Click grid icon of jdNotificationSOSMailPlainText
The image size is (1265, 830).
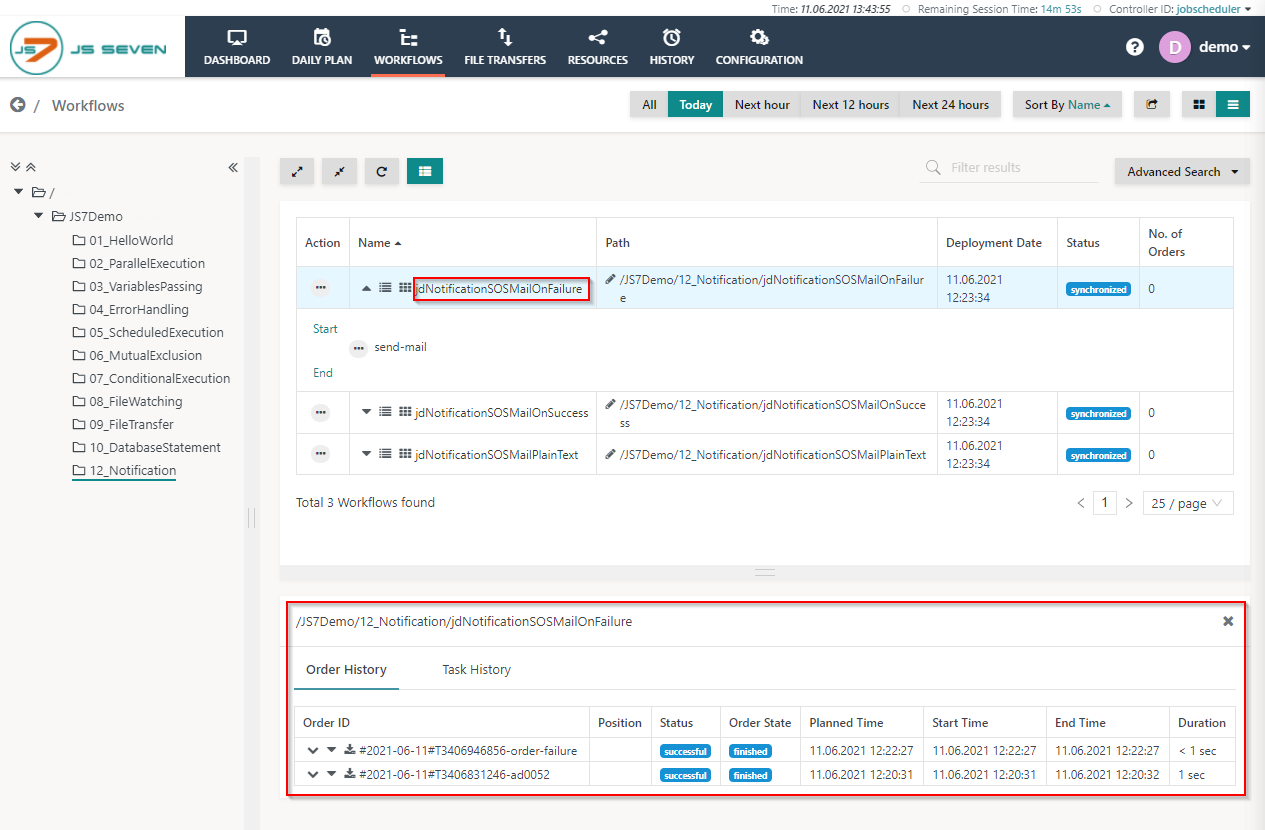pyautogui.click(x=404, y=453)
